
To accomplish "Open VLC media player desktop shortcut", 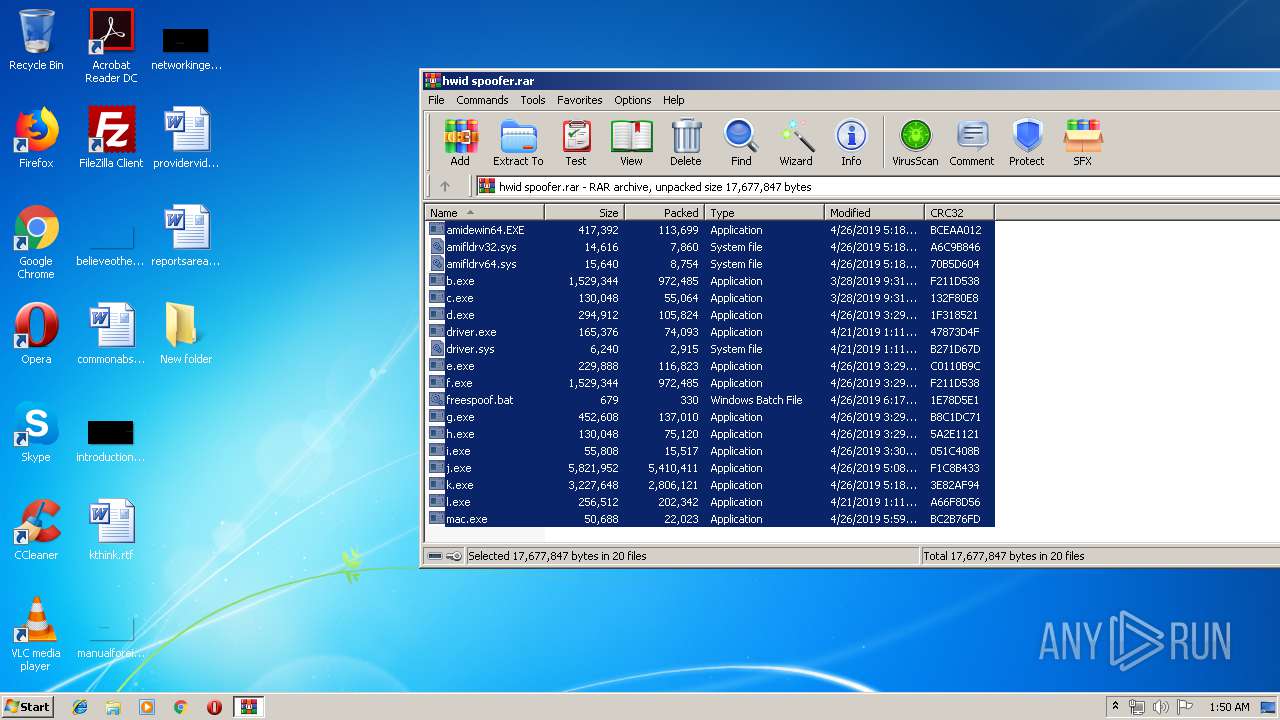I will click(x=36, y=634).
